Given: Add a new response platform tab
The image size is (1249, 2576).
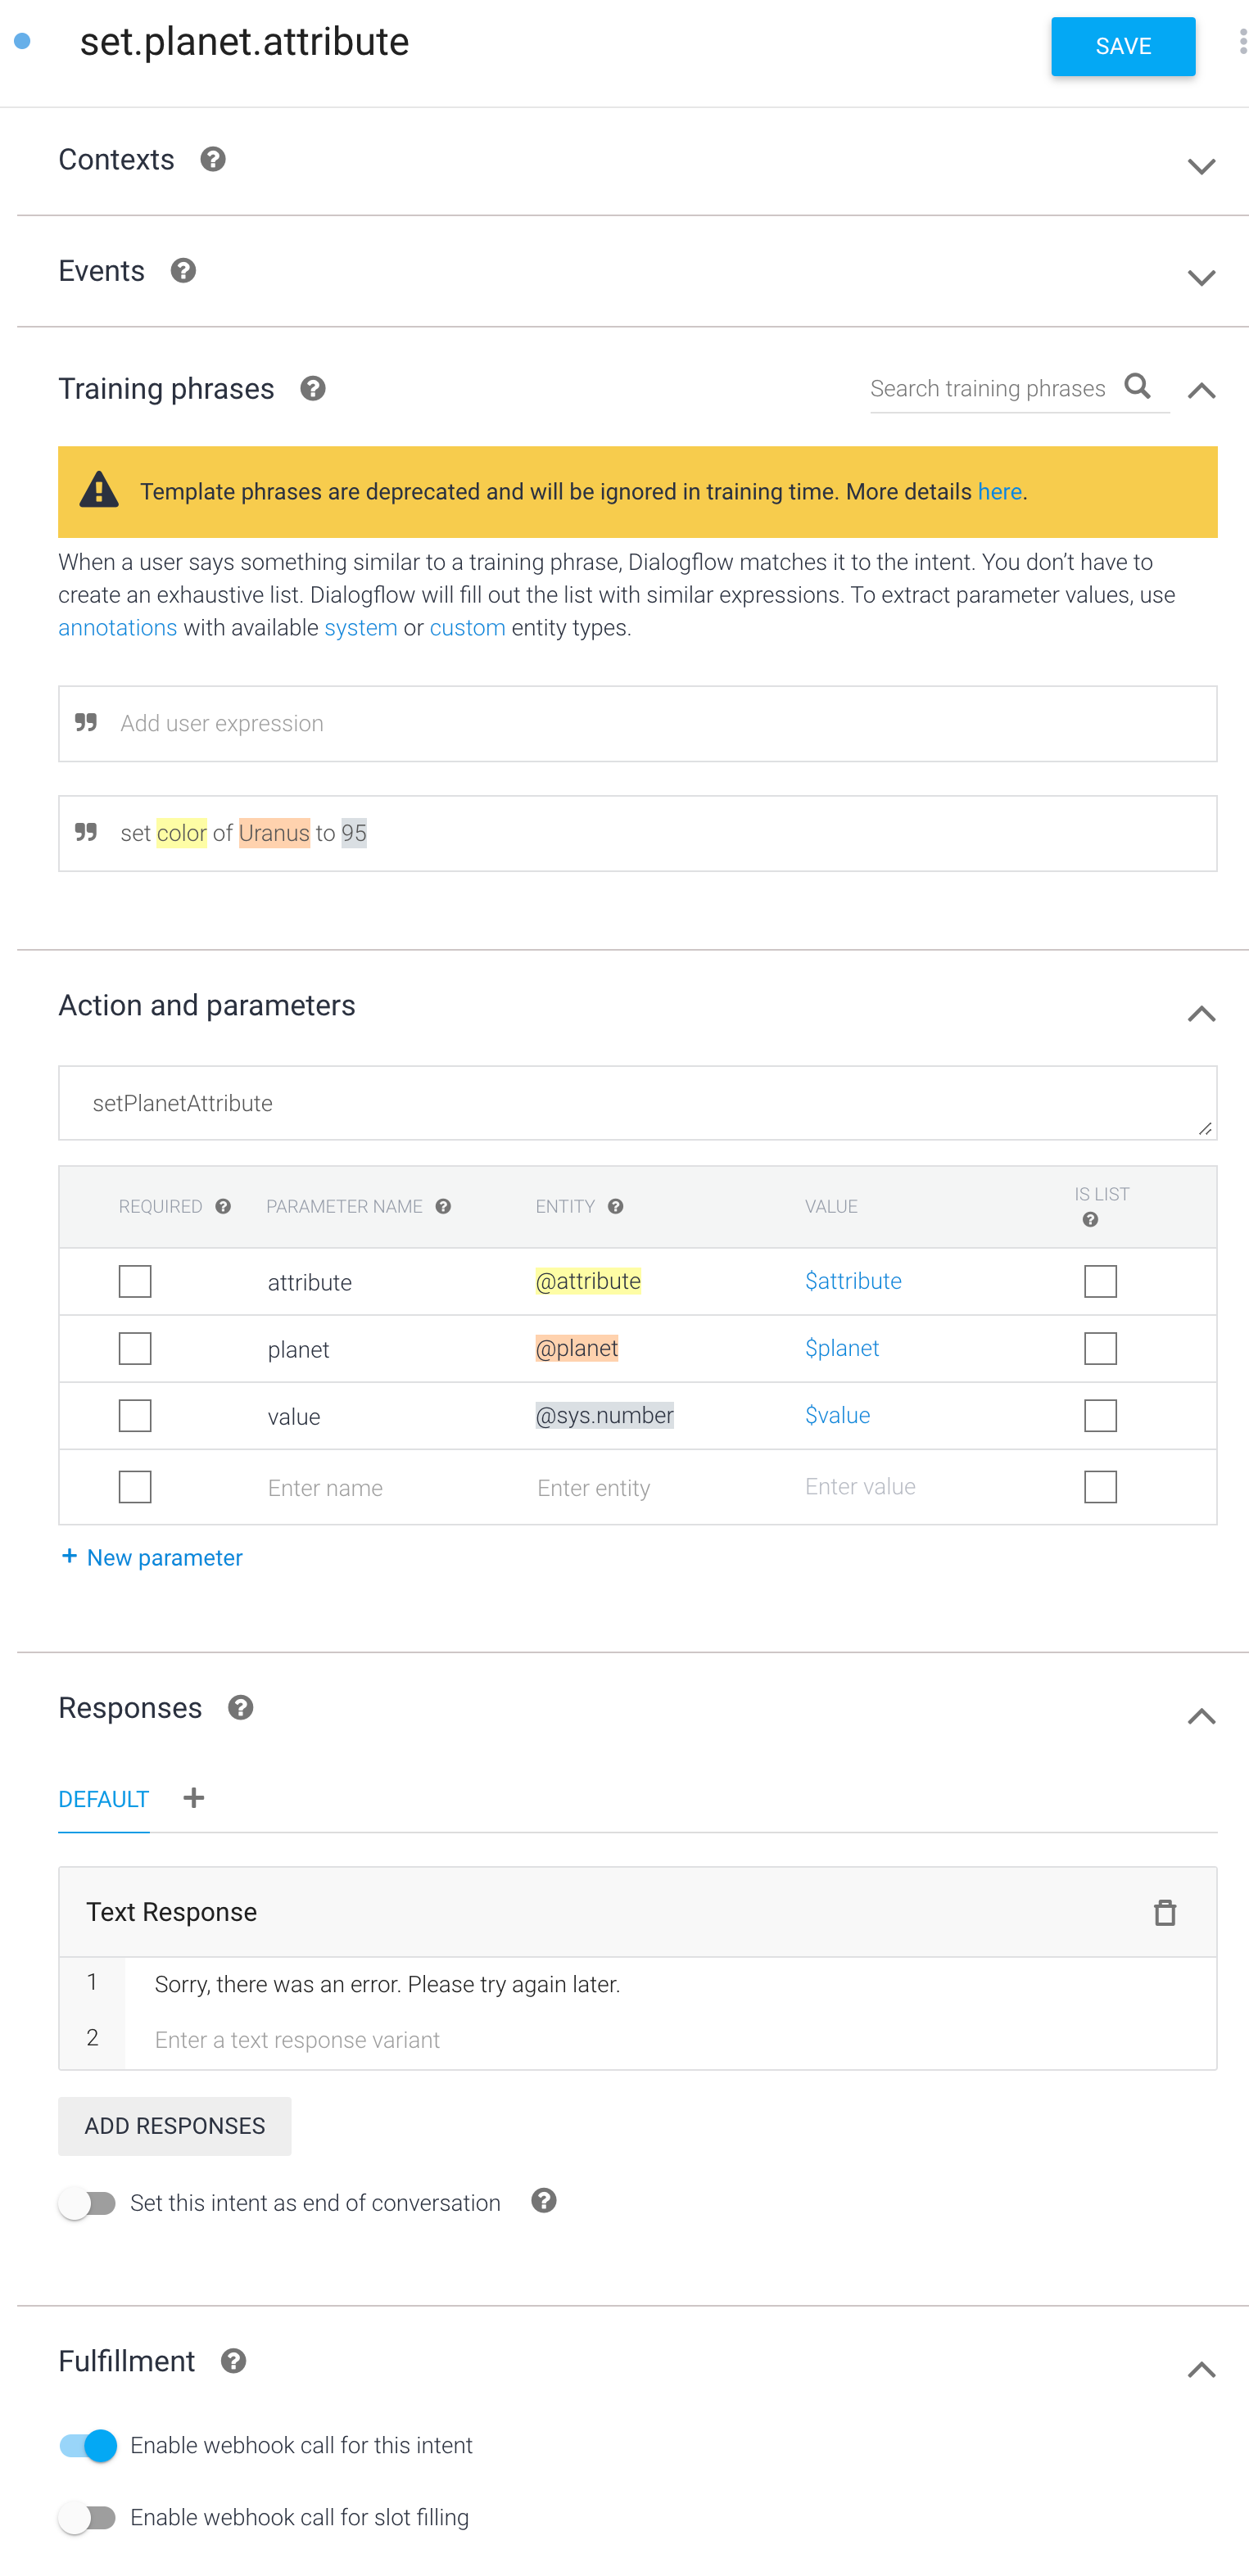Looking at the screenshot, I should pos(194,1798).
